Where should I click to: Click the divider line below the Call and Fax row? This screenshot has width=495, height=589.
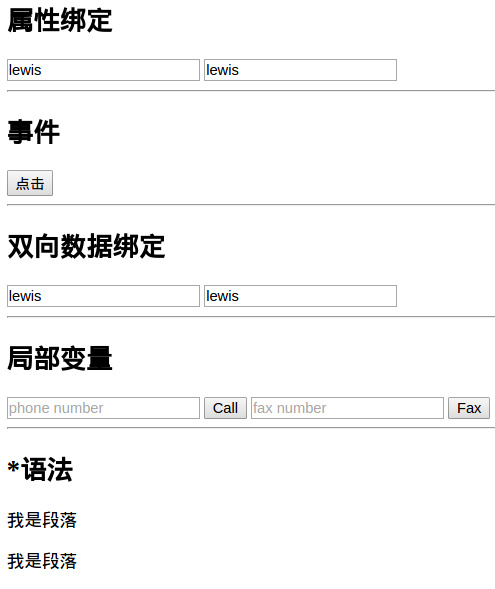click(251, 428)
